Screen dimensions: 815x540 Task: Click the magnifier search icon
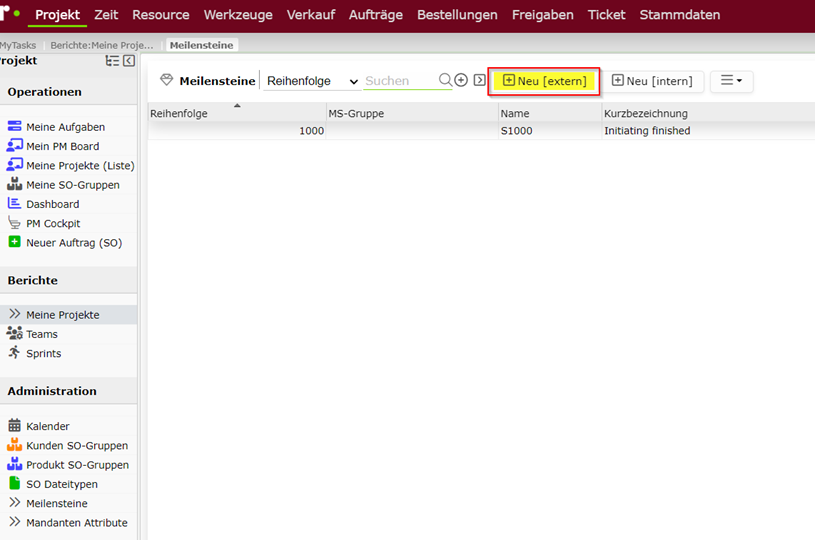pyautogui.click(x=445, y=80)
